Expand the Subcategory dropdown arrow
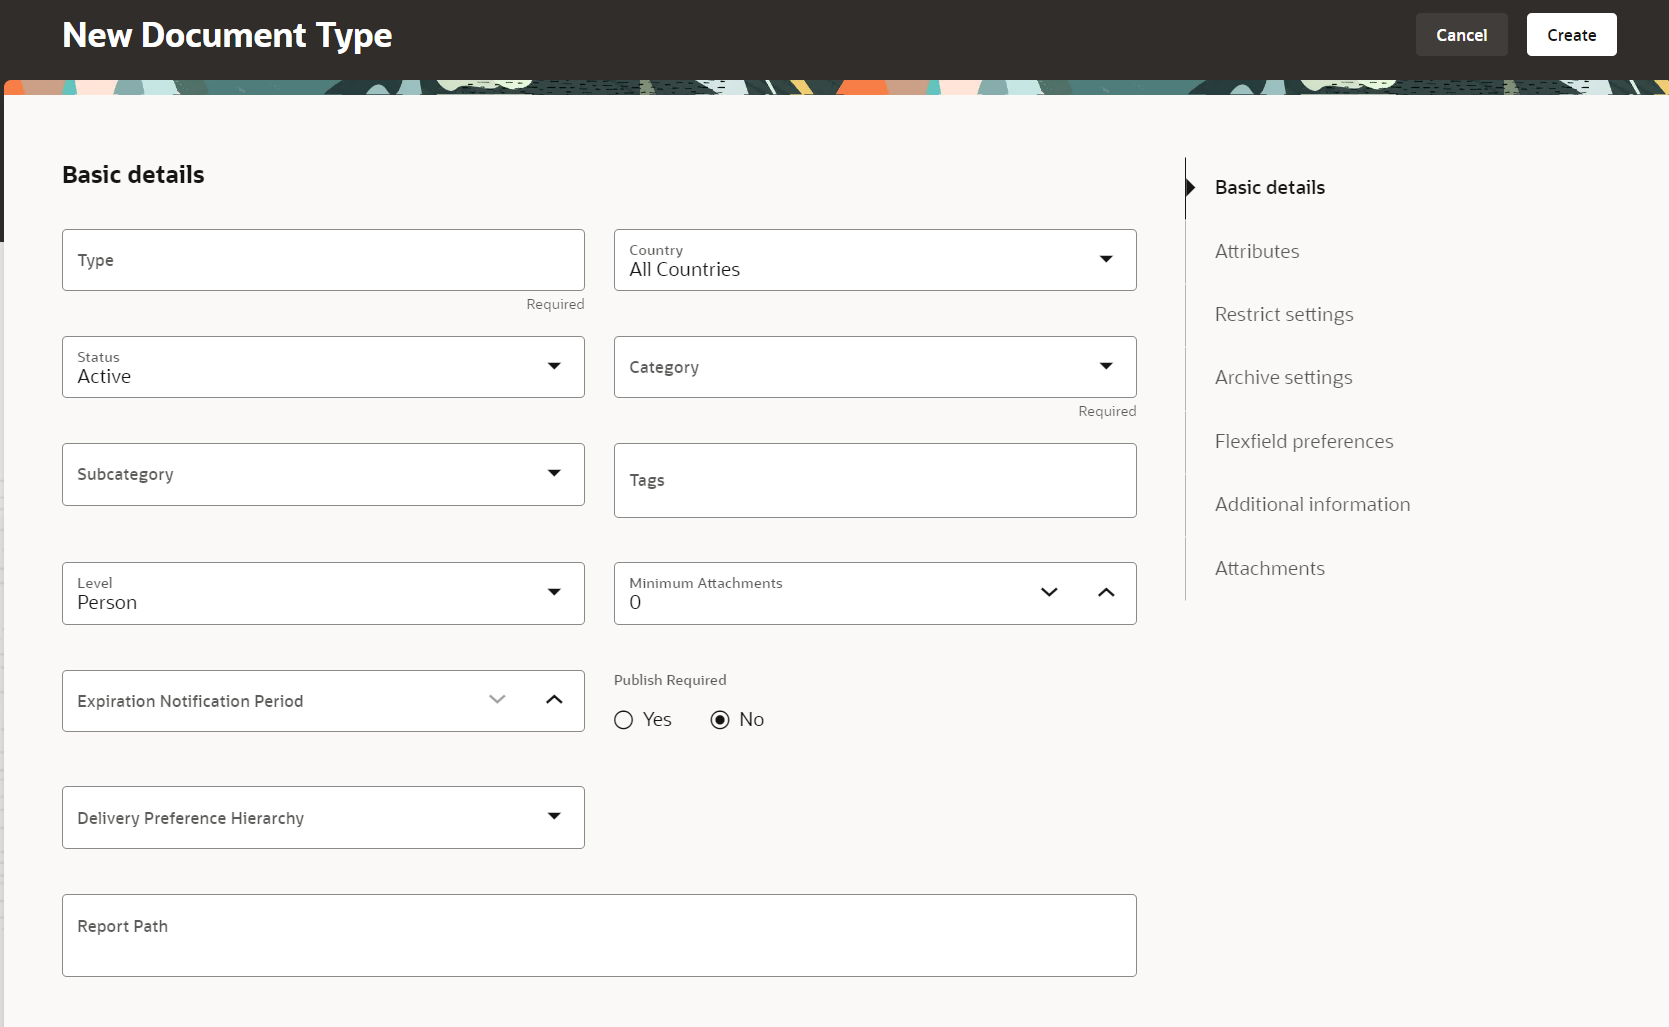 [x=554, y=473]
